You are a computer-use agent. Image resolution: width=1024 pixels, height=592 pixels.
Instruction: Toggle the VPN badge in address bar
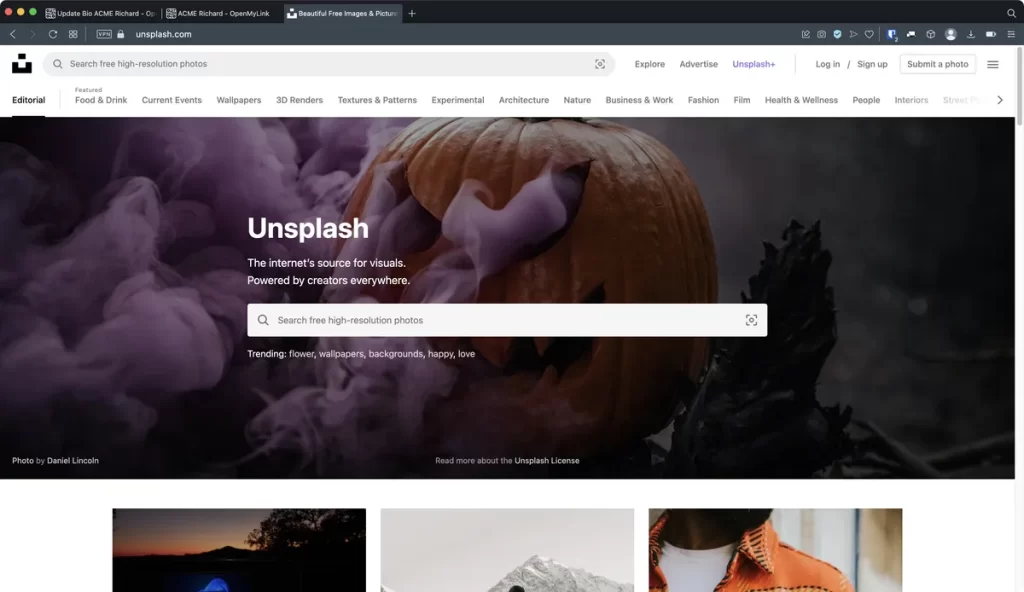[104, 34]
